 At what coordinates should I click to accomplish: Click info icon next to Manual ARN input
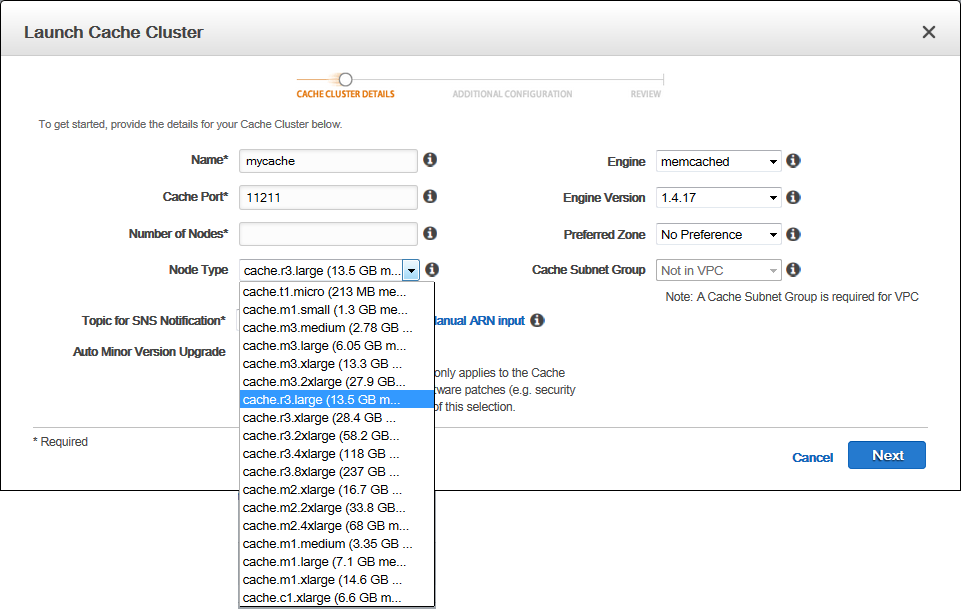tap(537, 321)
